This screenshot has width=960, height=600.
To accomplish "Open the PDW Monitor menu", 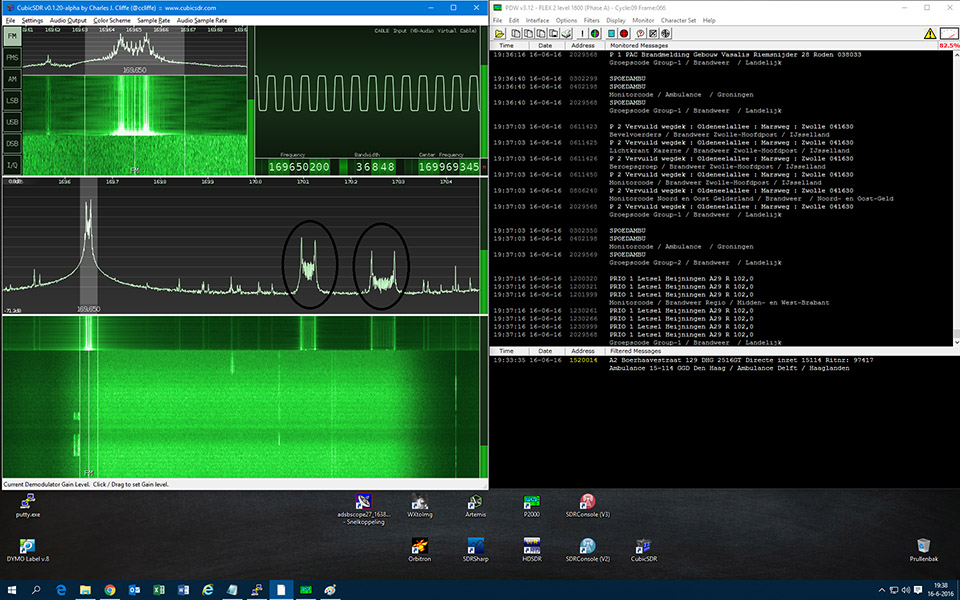I will (643, 20).
